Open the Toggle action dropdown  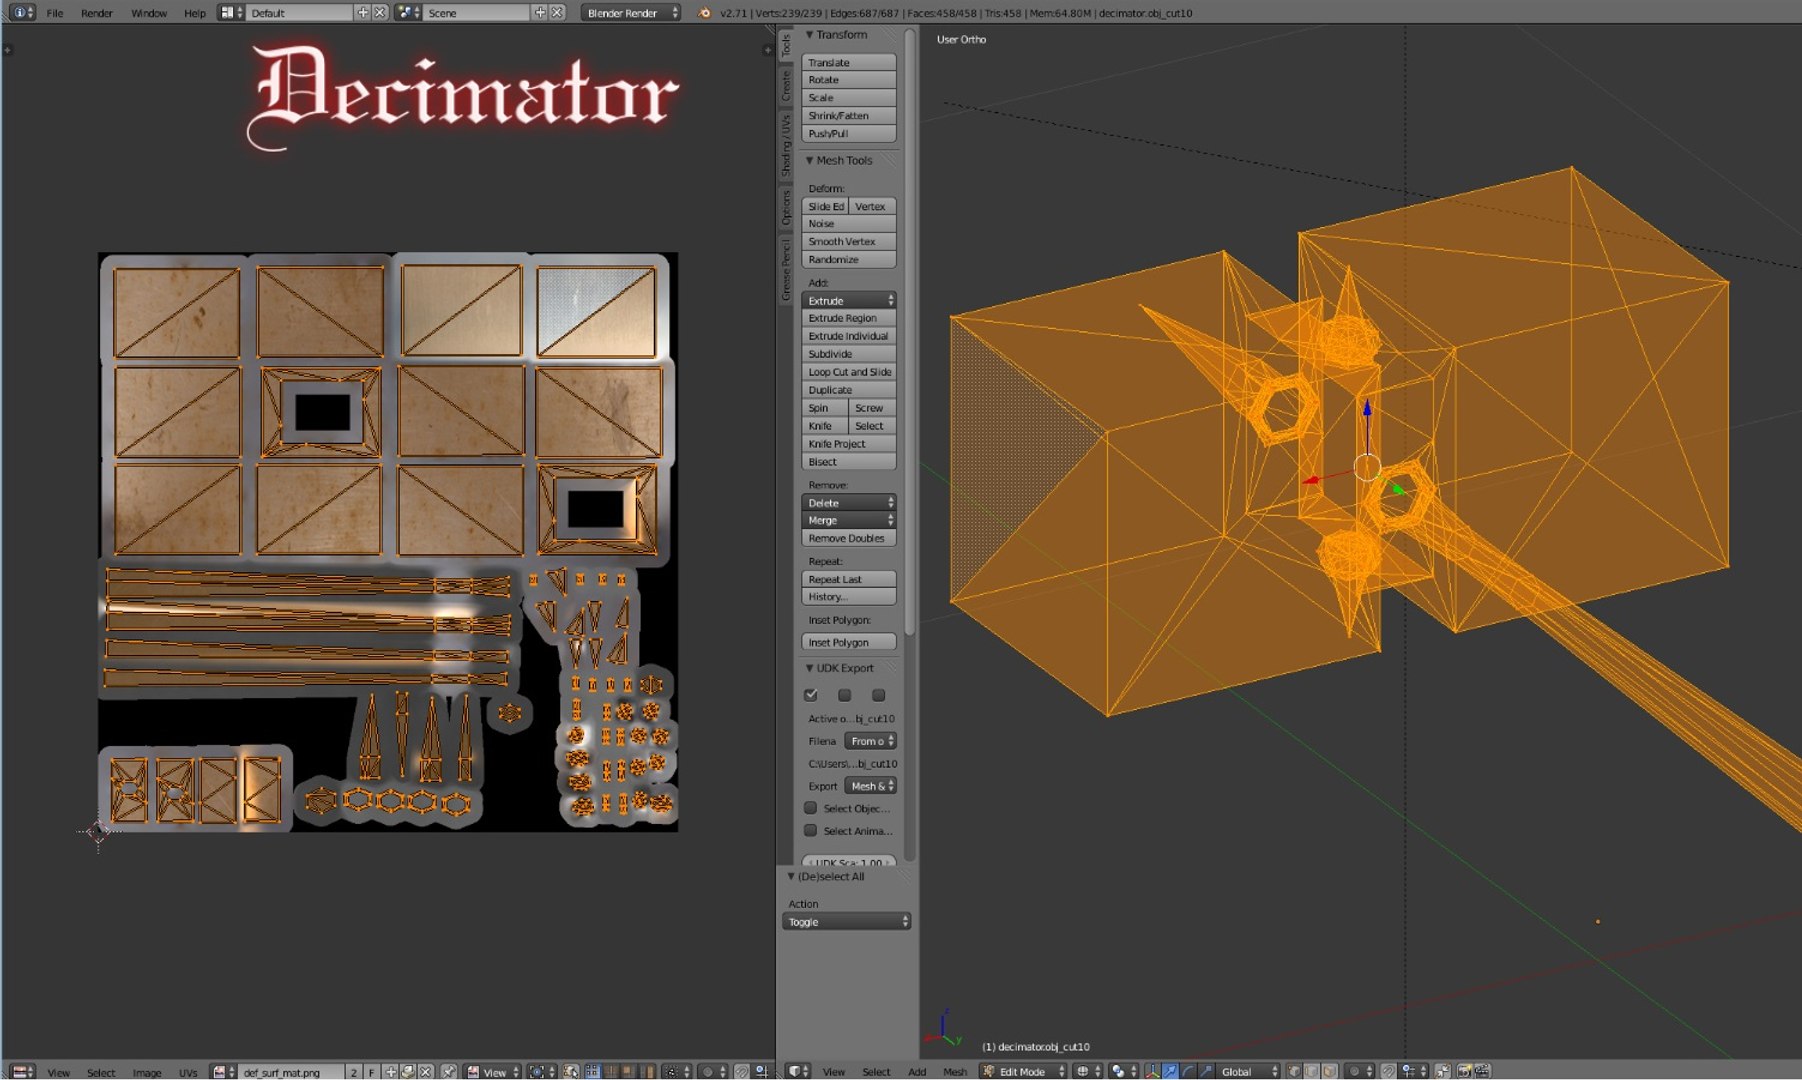coord(847,921)
